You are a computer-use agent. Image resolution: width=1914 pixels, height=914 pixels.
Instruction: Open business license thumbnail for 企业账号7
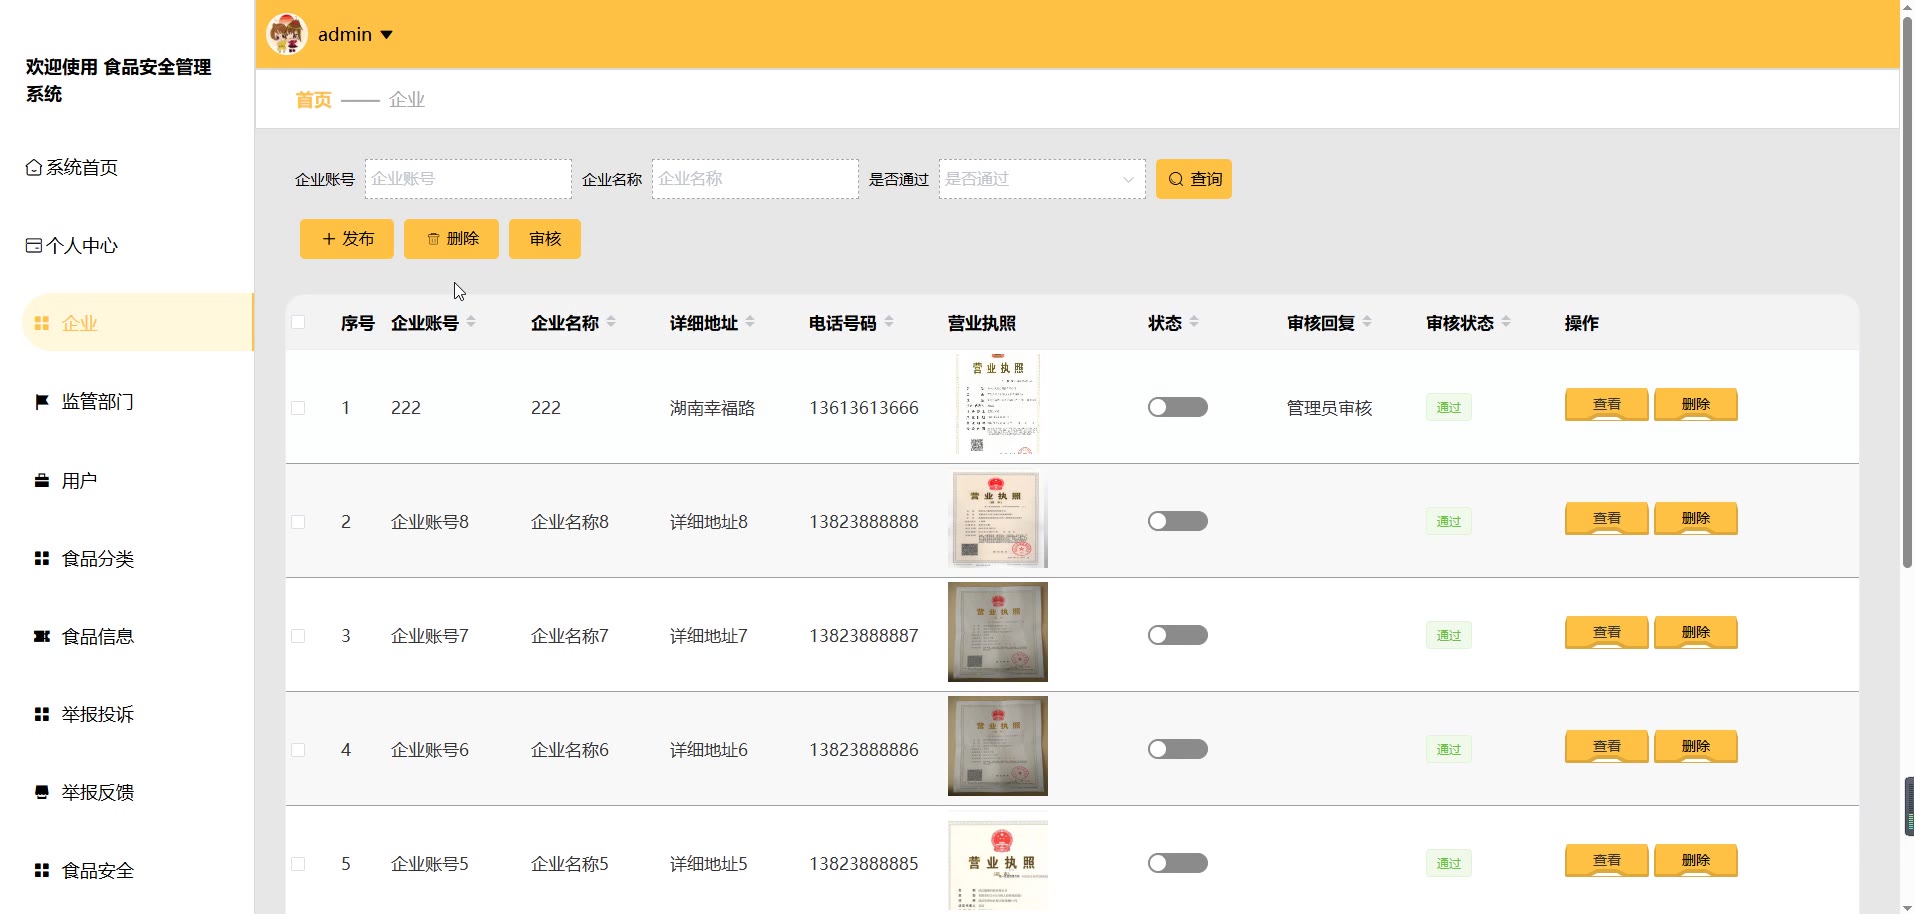997,632
